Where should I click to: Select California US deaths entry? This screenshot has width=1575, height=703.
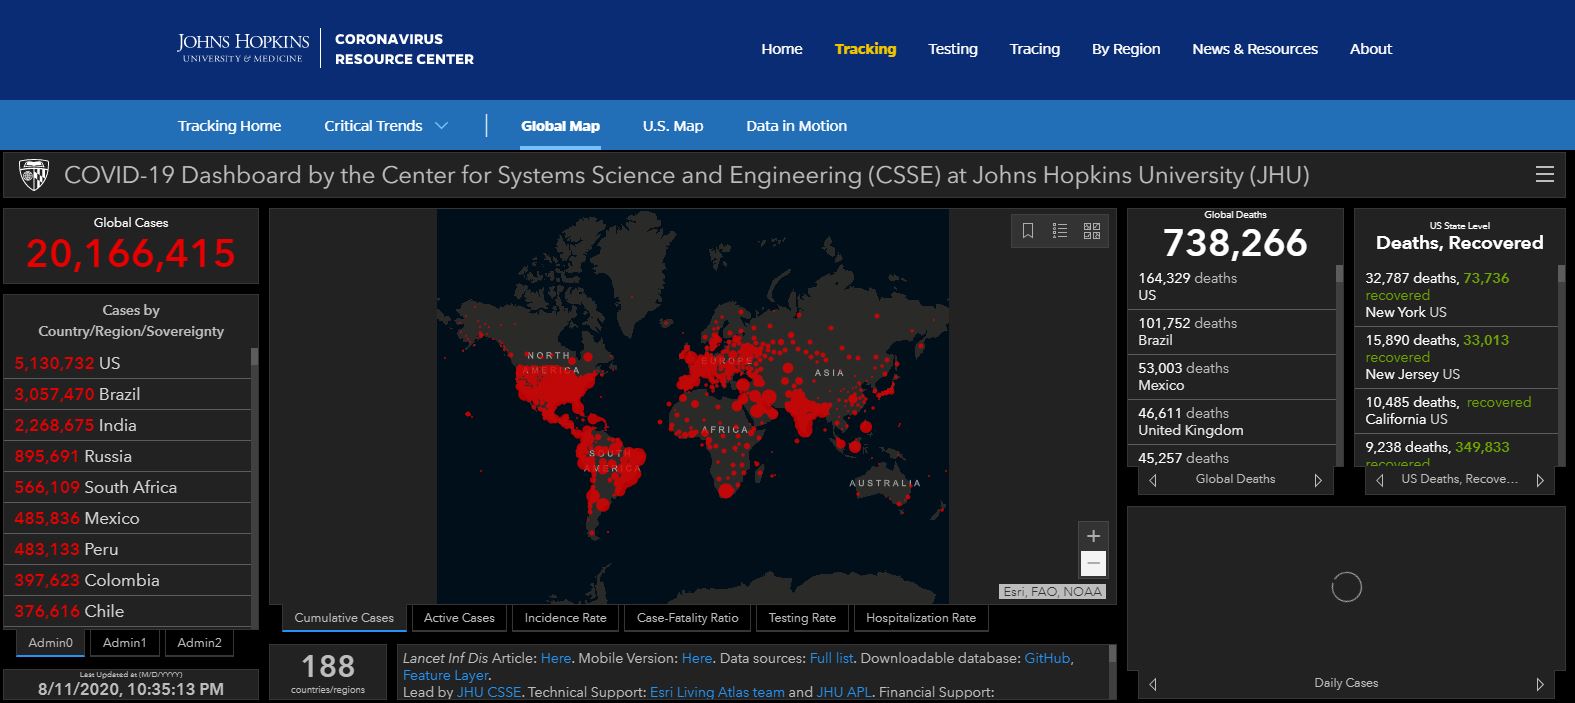click(1458, 410)
